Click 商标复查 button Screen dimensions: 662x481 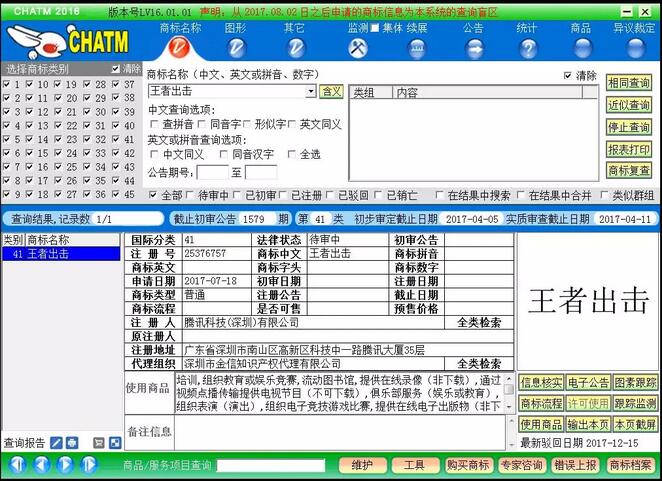point(629,170)
